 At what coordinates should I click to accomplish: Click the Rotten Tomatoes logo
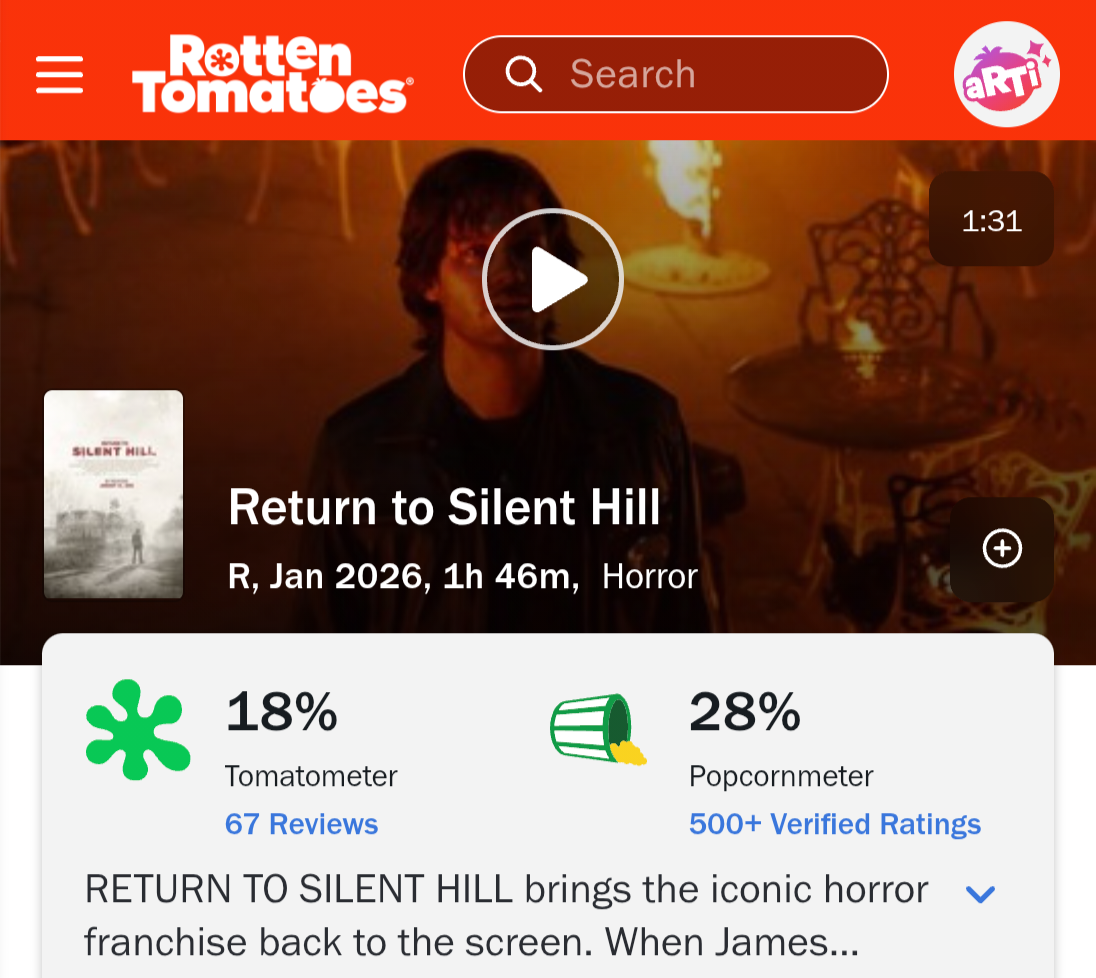click(271, 74)
